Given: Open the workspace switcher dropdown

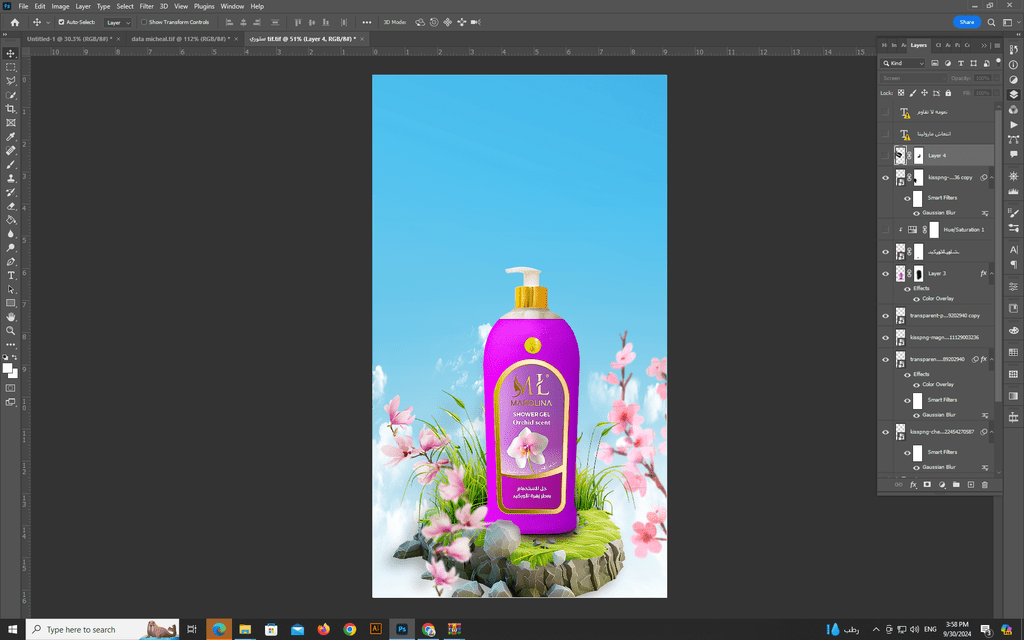Looking at the screenshot, I should tap(1010, 22).
